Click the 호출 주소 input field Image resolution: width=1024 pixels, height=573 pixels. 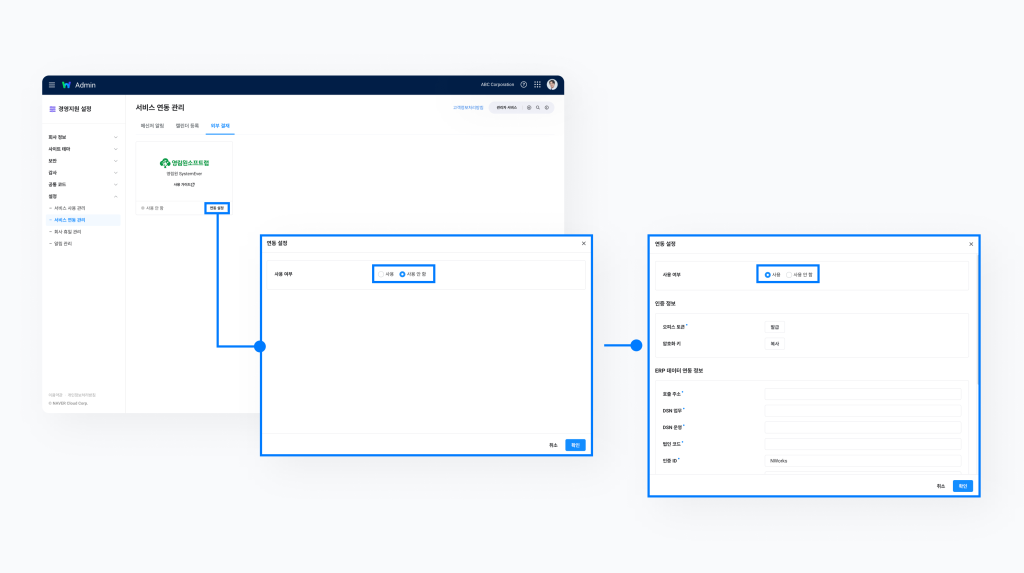pyautogui.click(x=862, y=394)
